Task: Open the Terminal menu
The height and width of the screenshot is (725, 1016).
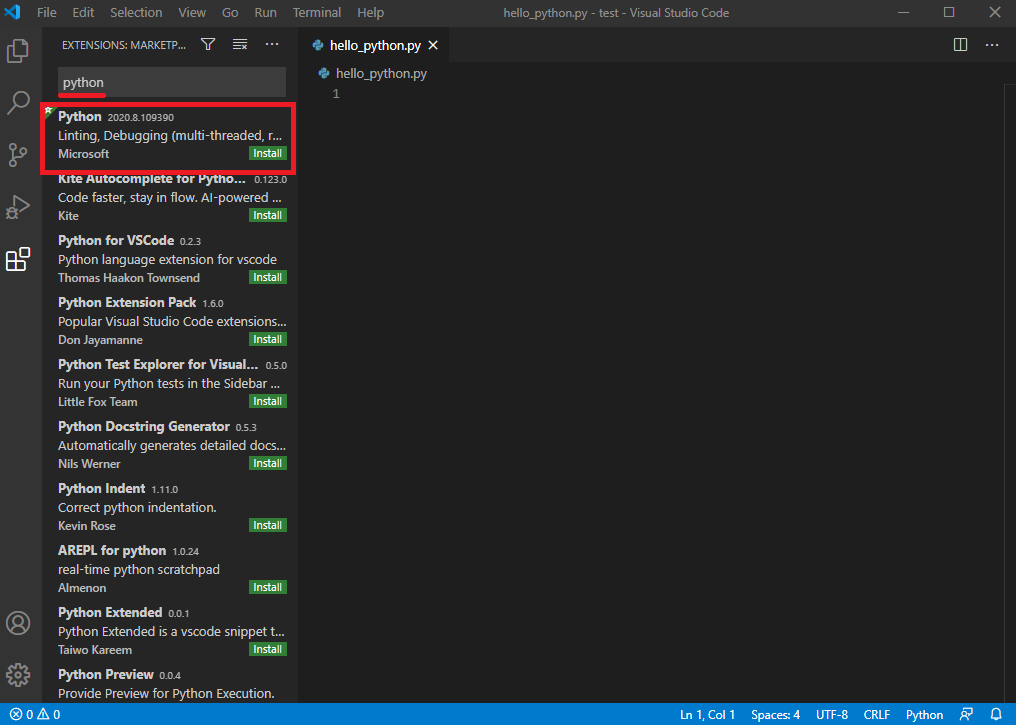Action: [x=317, y=12]
